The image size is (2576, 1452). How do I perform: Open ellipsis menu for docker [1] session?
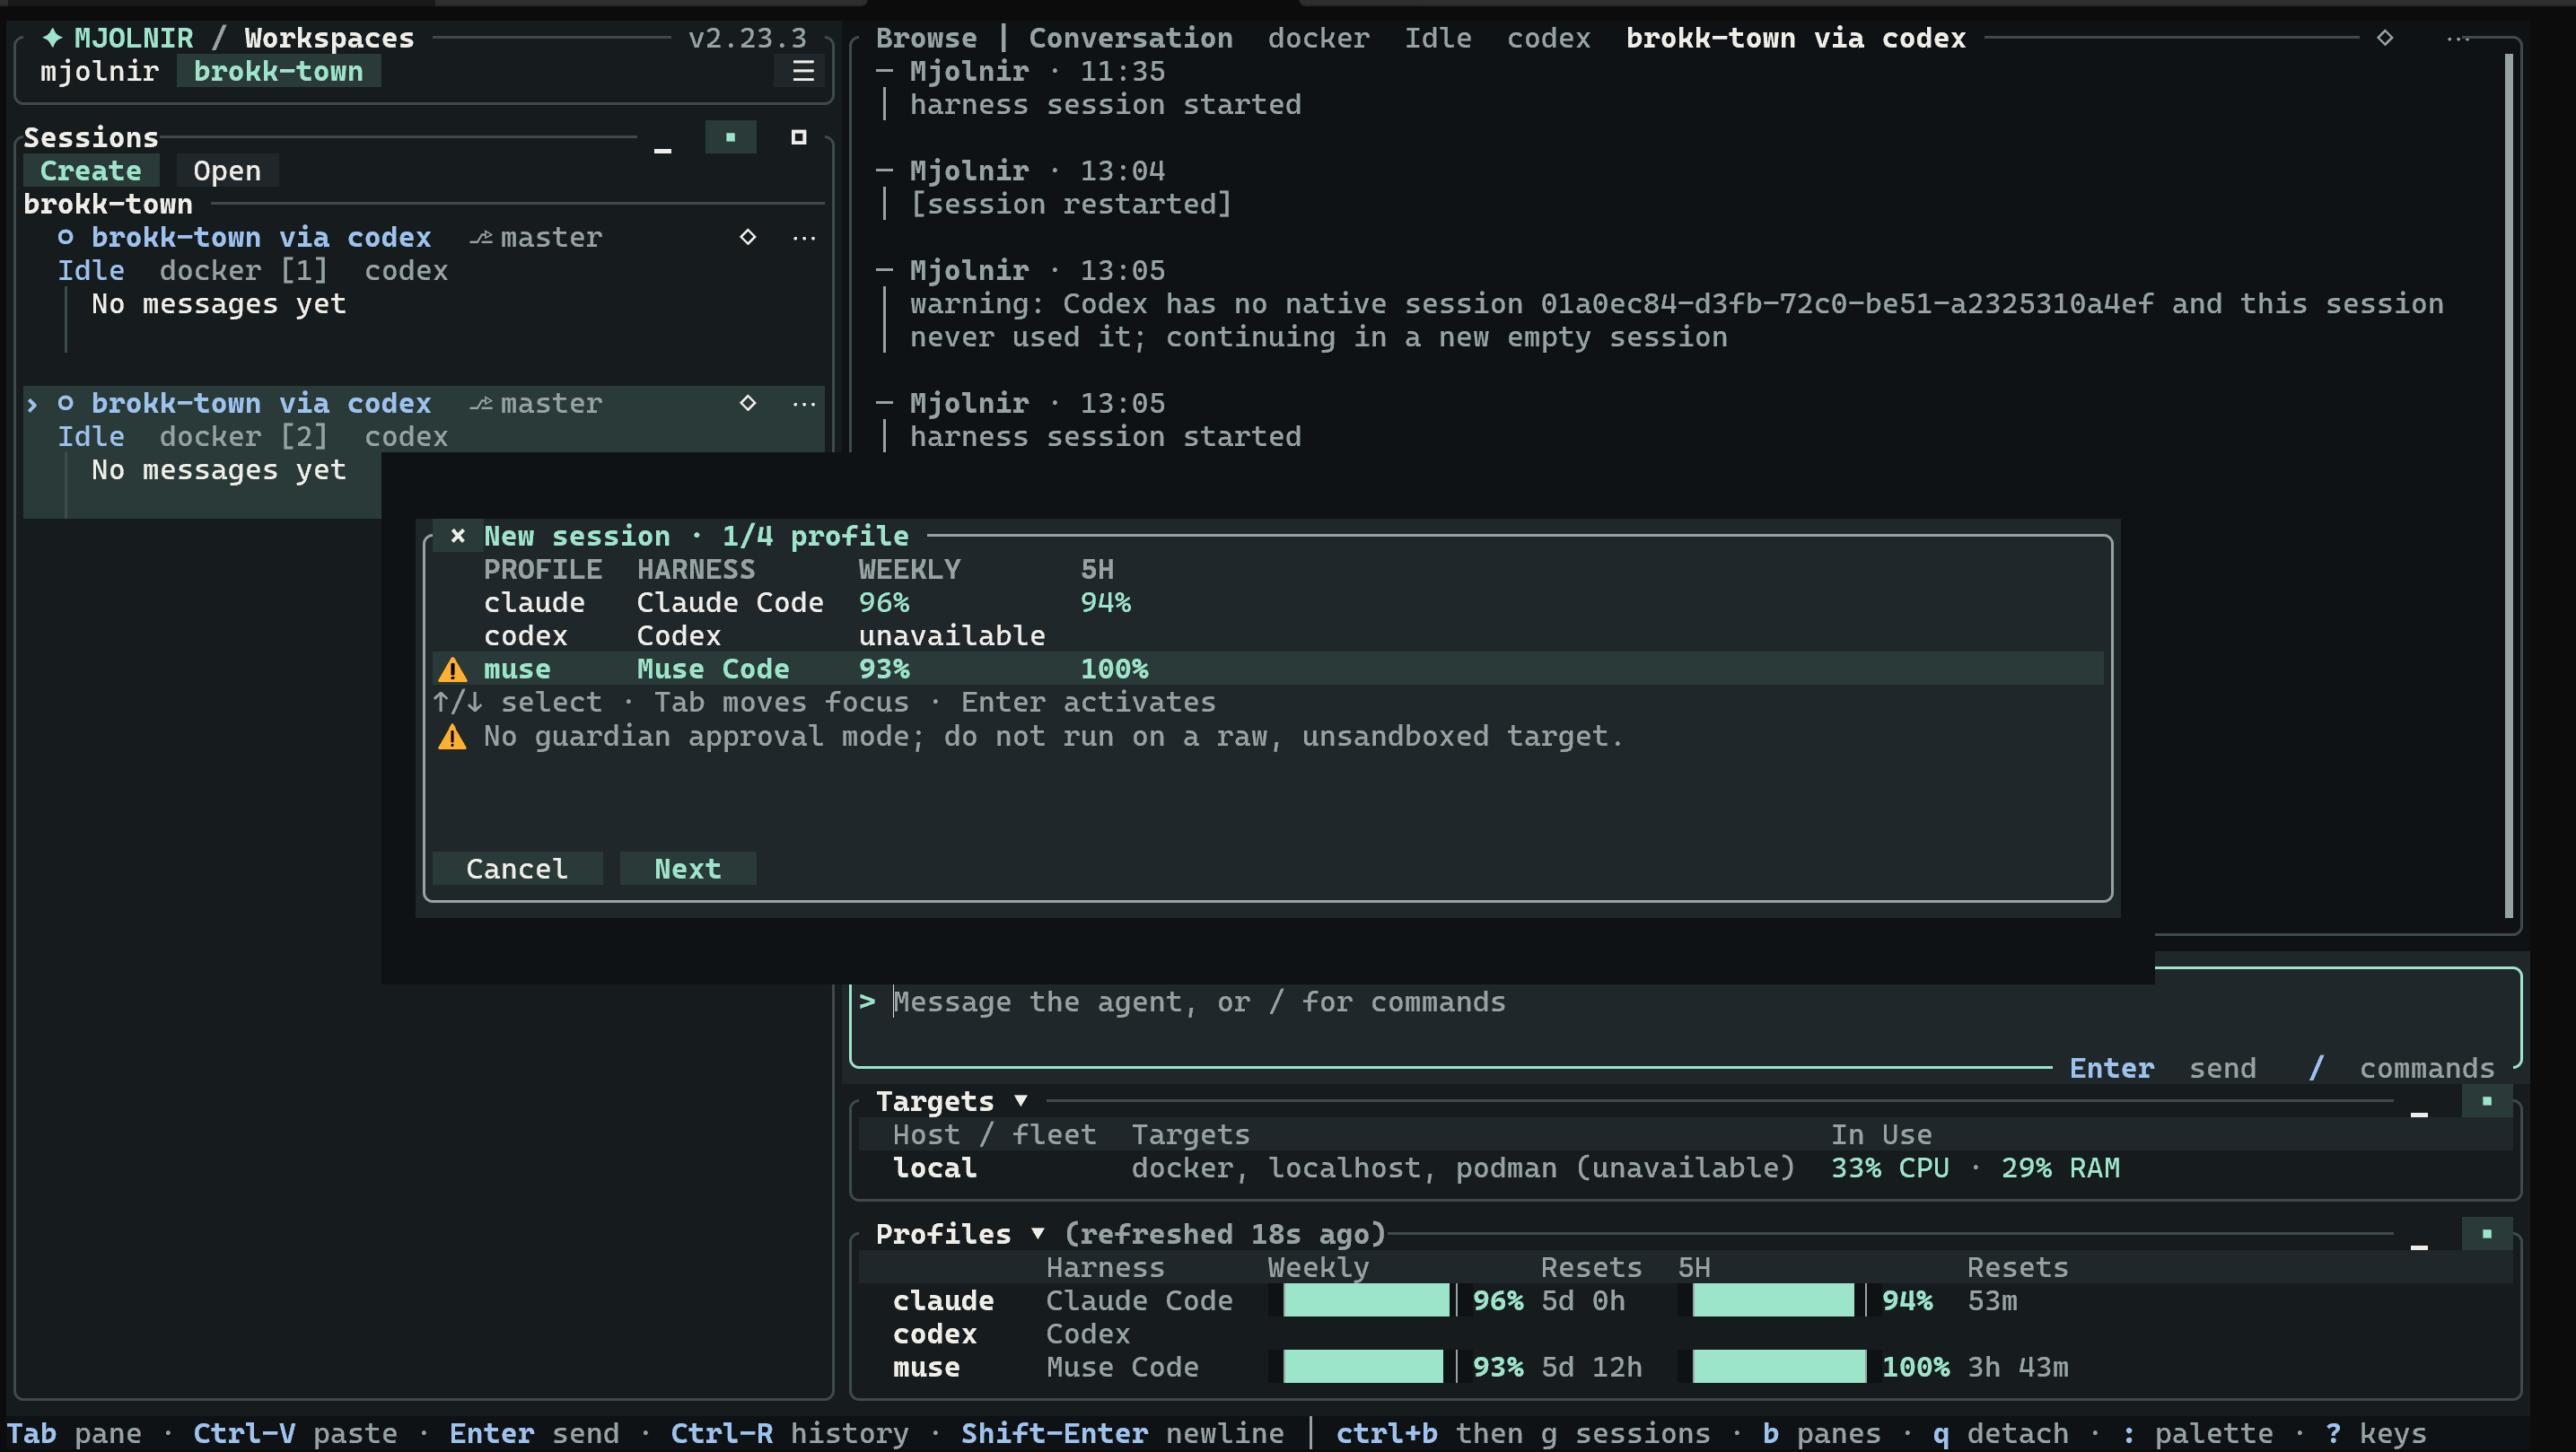tap(804, 238)
